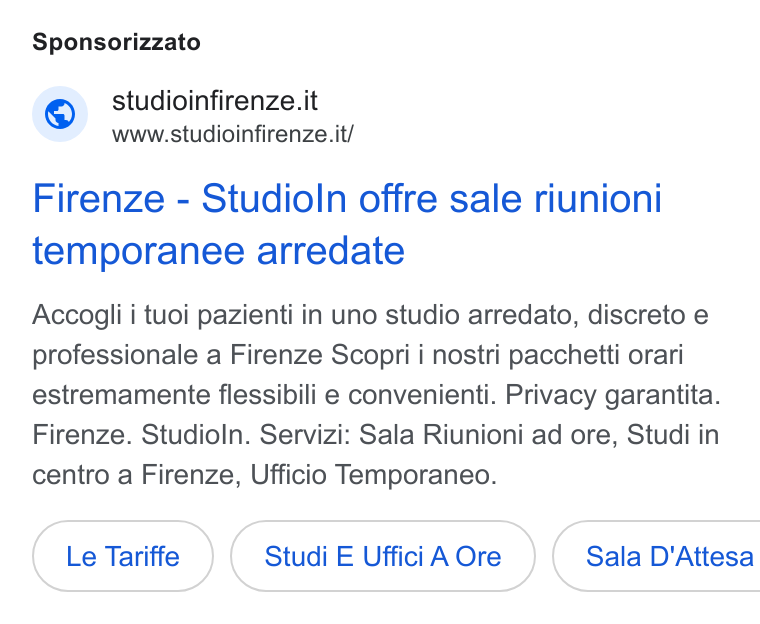Open the headline starting 'Firenze - StudioIn offre'
Screen dimensions: 760x624
pos(347,224)
